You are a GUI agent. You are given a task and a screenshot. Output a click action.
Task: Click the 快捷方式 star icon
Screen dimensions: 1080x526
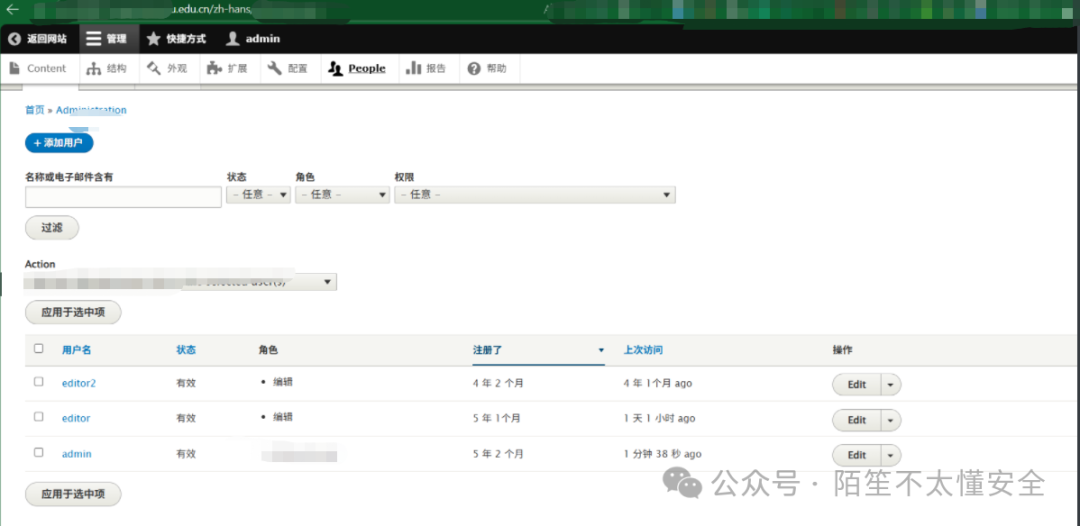tap(154, 39)
